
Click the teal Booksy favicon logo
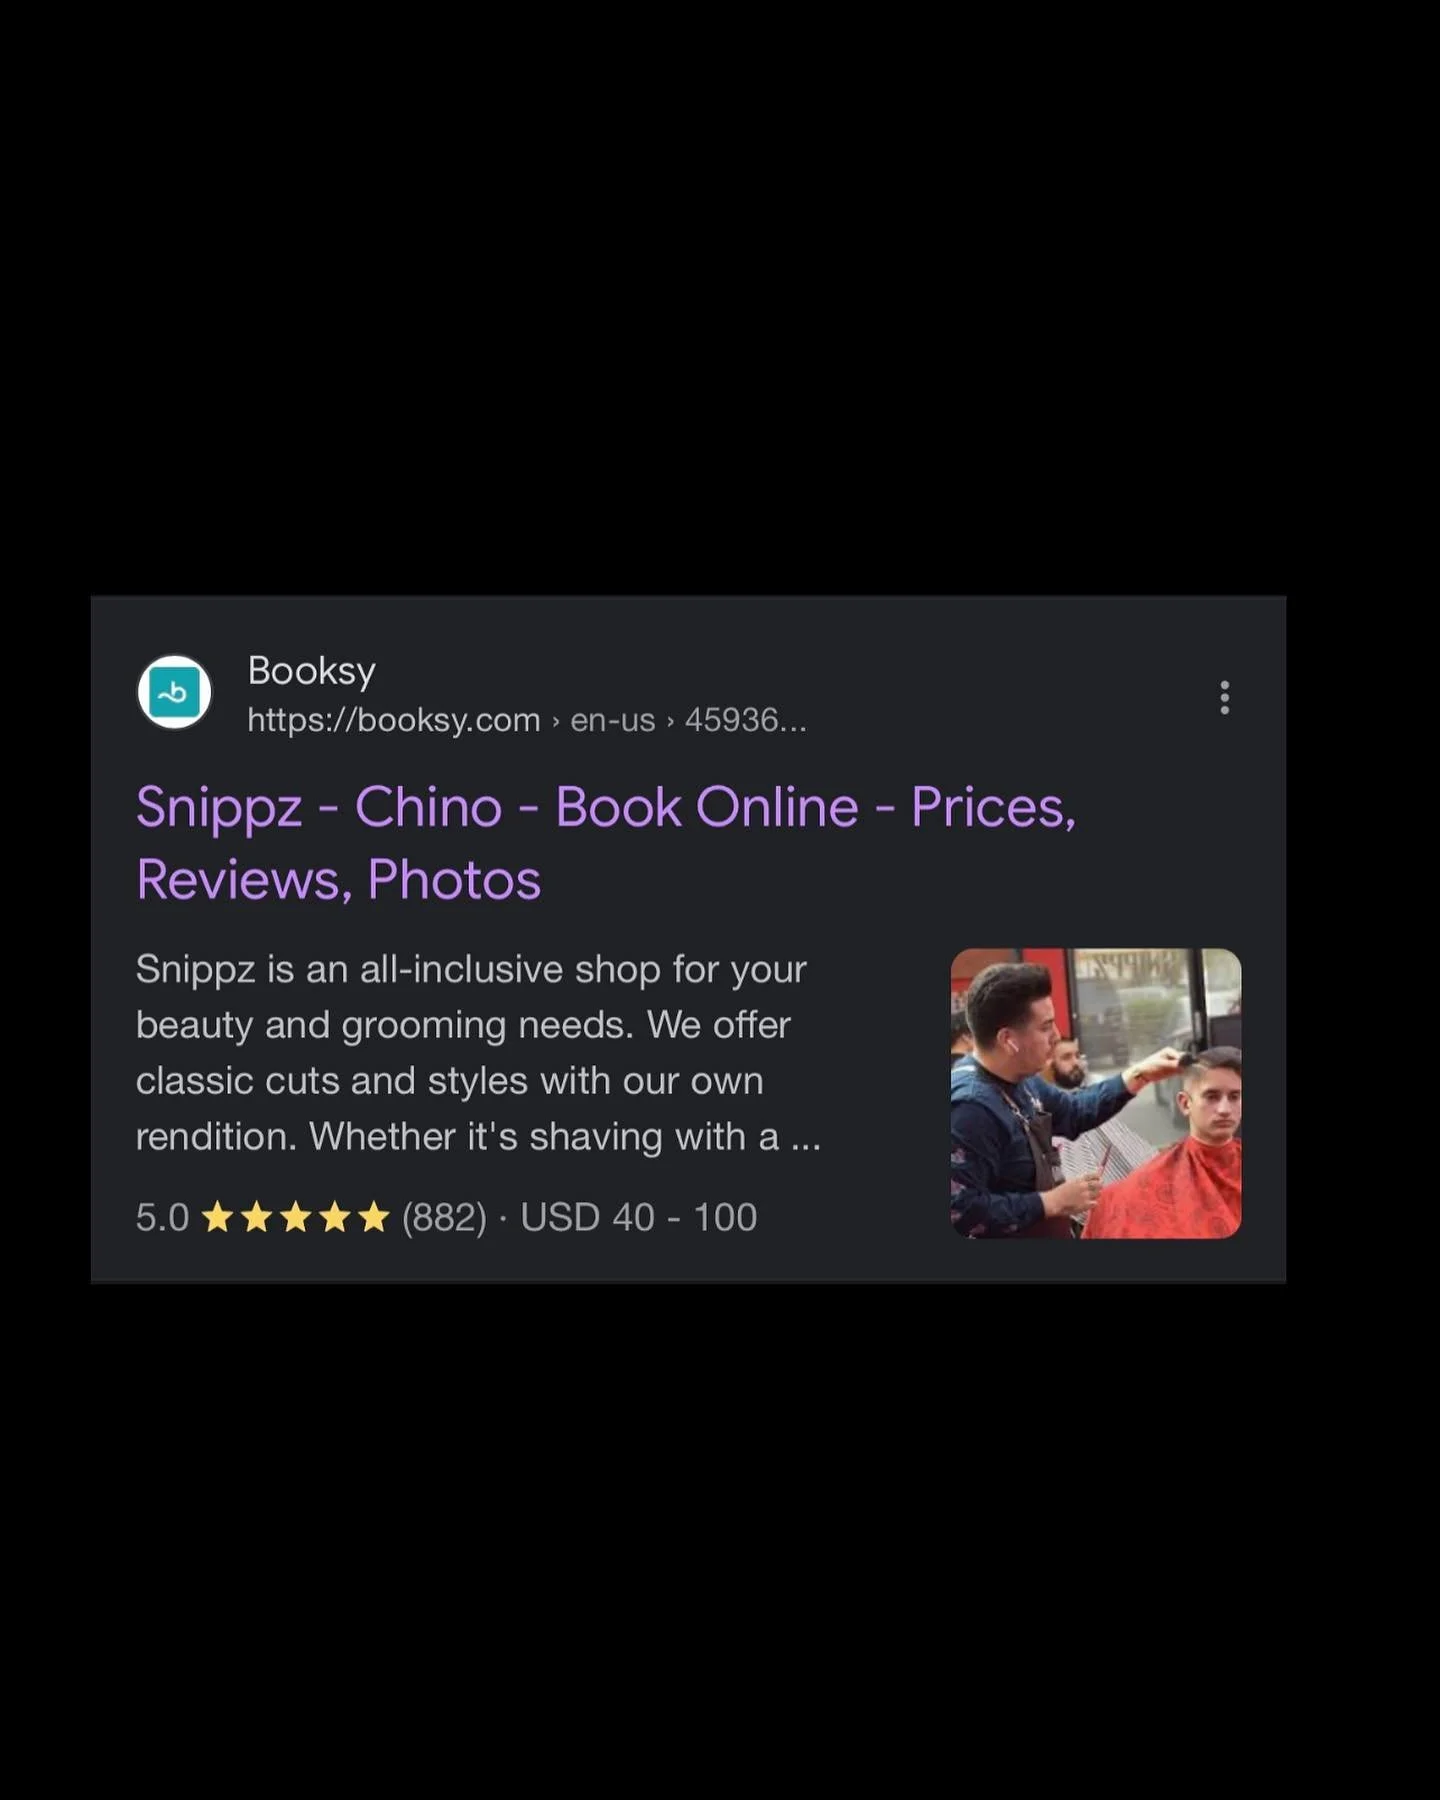(x=174, y=692)
